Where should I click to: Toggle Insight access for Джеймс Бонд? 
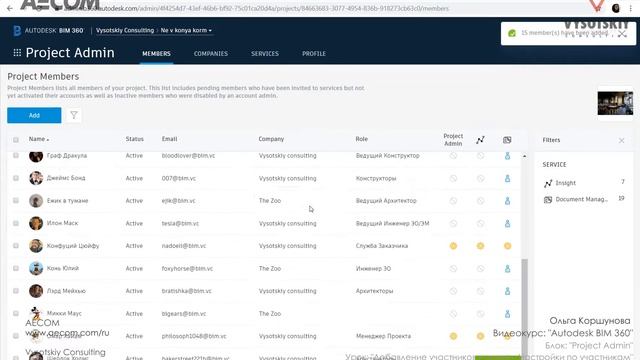coord(480,178)
